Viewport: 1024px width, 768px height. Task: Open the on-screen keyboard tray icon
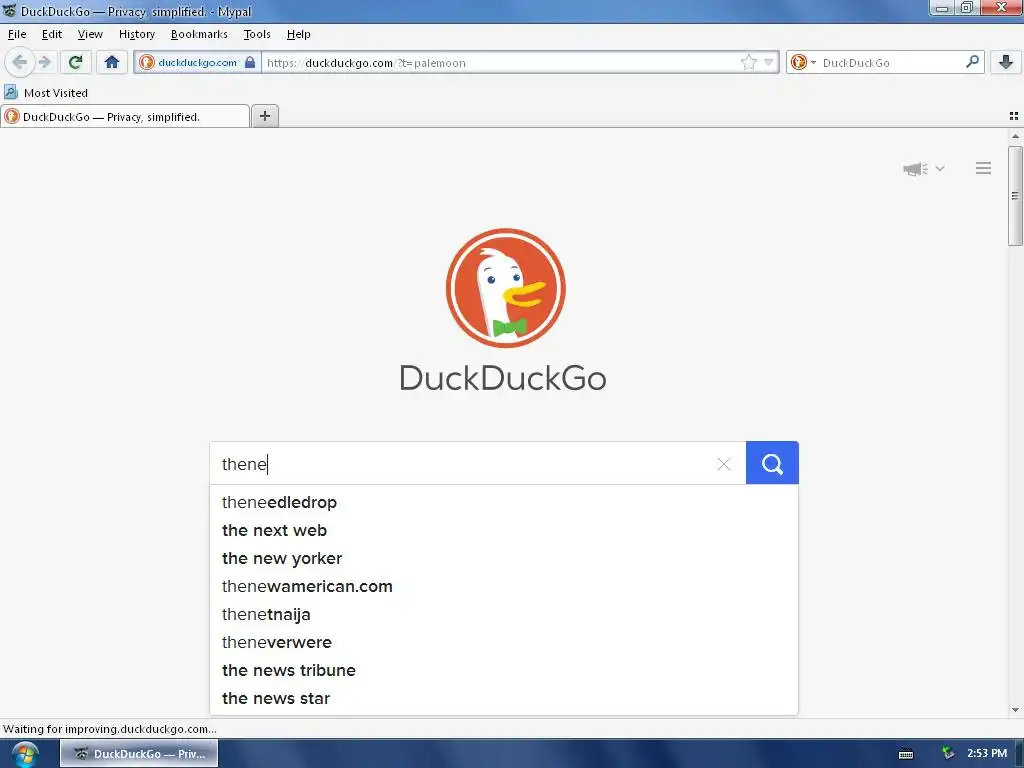[x=906, y=754]
